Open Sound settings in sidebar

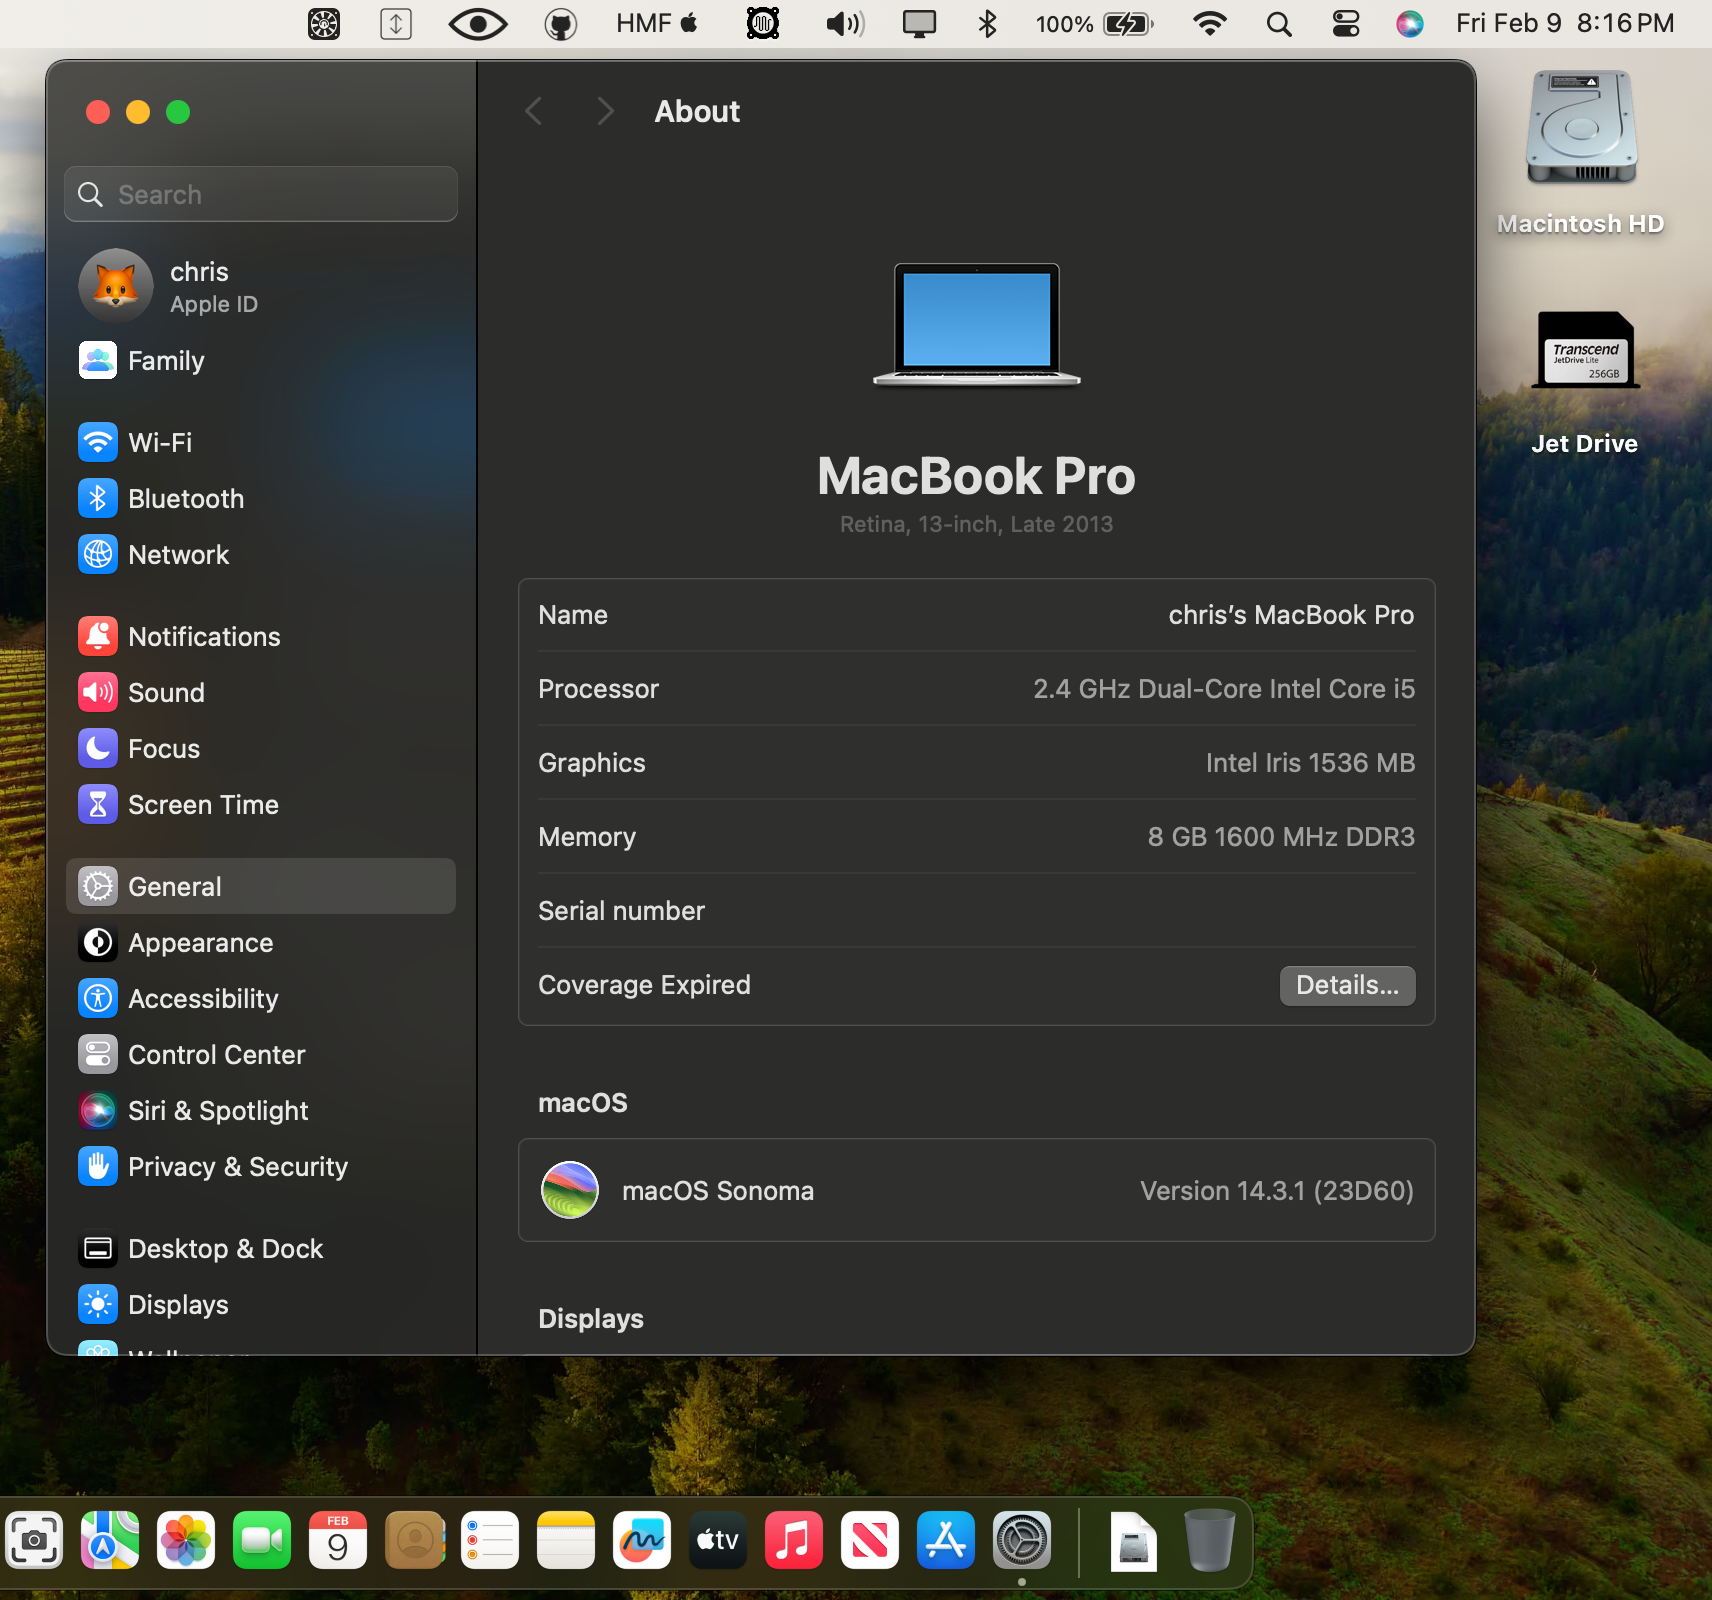[260, 692]
